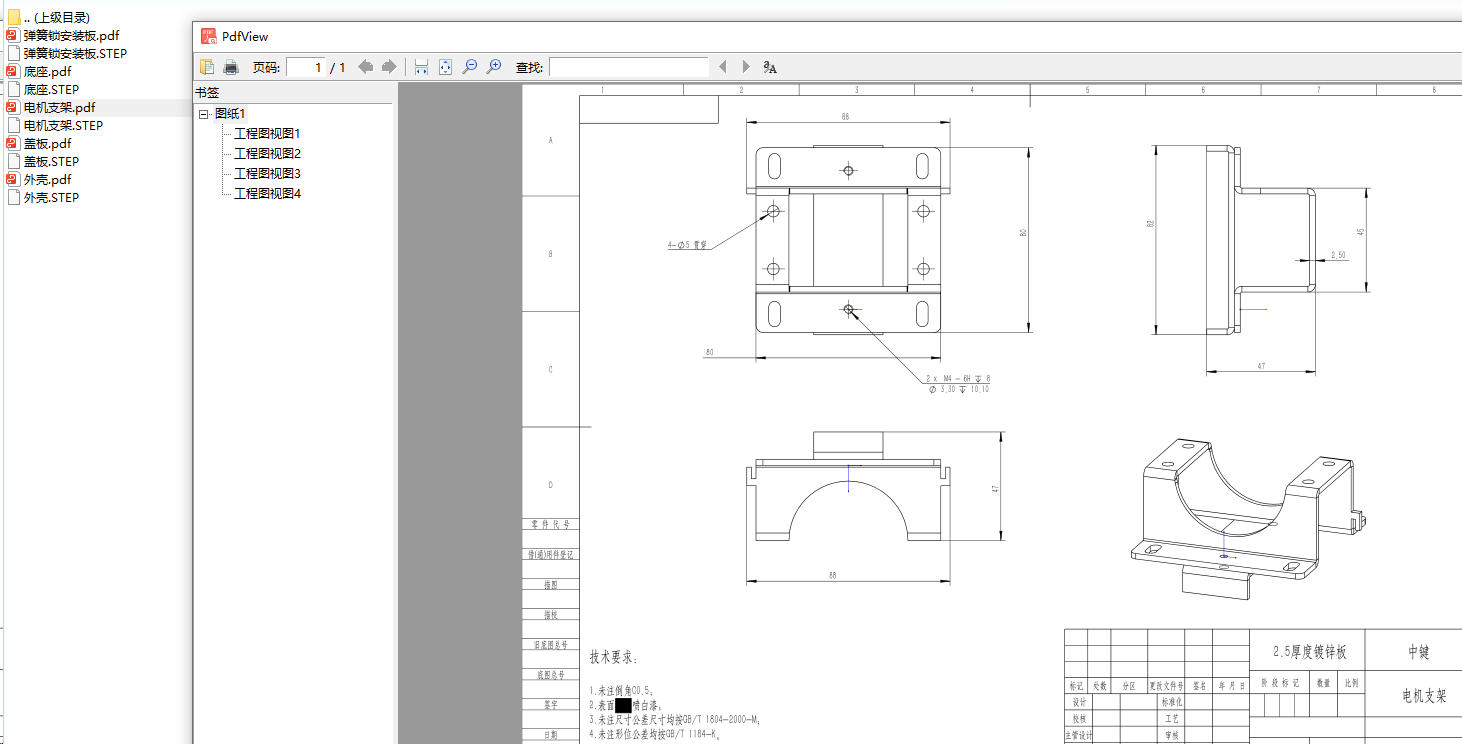Click the fit page icon
The height and width of the screenshot is (744, 1462).
pos(445,67)
